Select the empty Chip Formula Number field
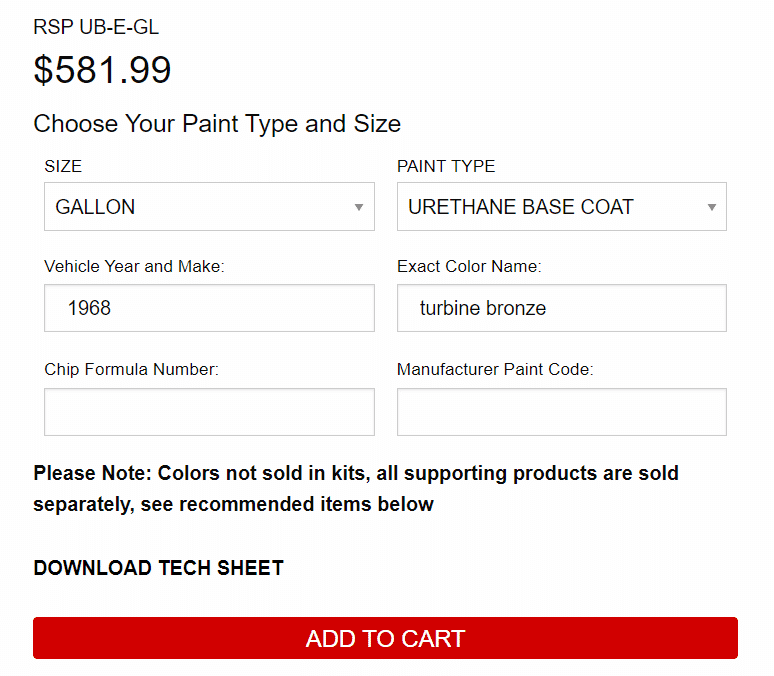774x676 pixels. 209,412
